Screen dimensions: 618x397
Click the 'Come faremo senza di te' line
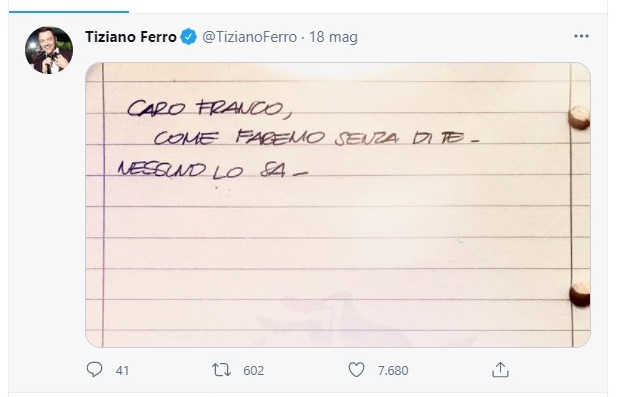coord(316,137)
